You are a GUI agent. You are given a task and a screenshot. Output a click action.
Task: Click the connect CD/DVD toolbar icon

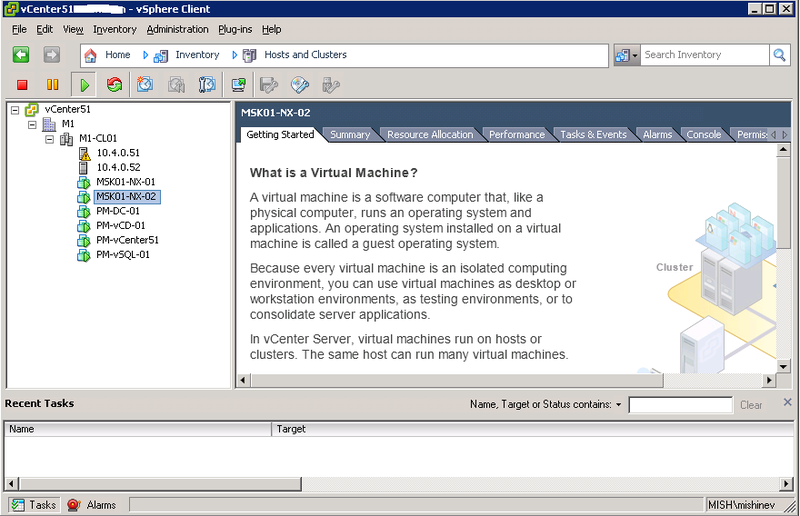[x=300, y=85]
